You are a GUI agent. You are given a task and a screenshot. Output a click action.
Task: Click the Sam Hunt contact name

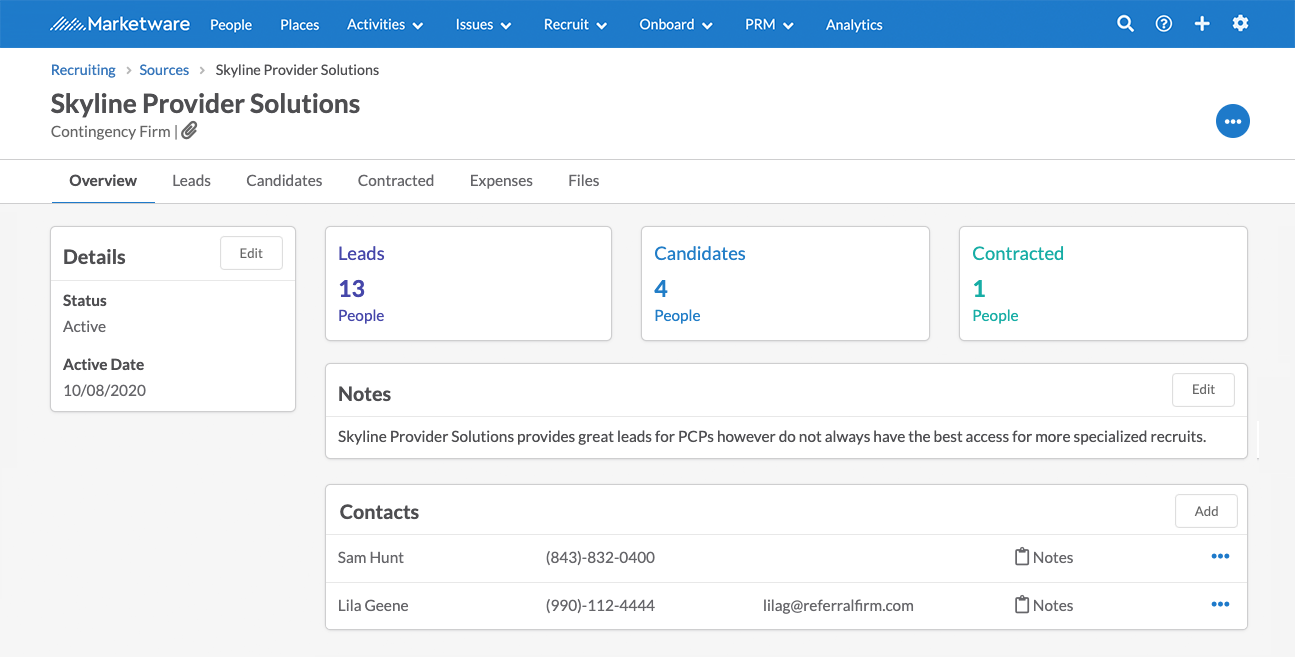tap(371, 557)
